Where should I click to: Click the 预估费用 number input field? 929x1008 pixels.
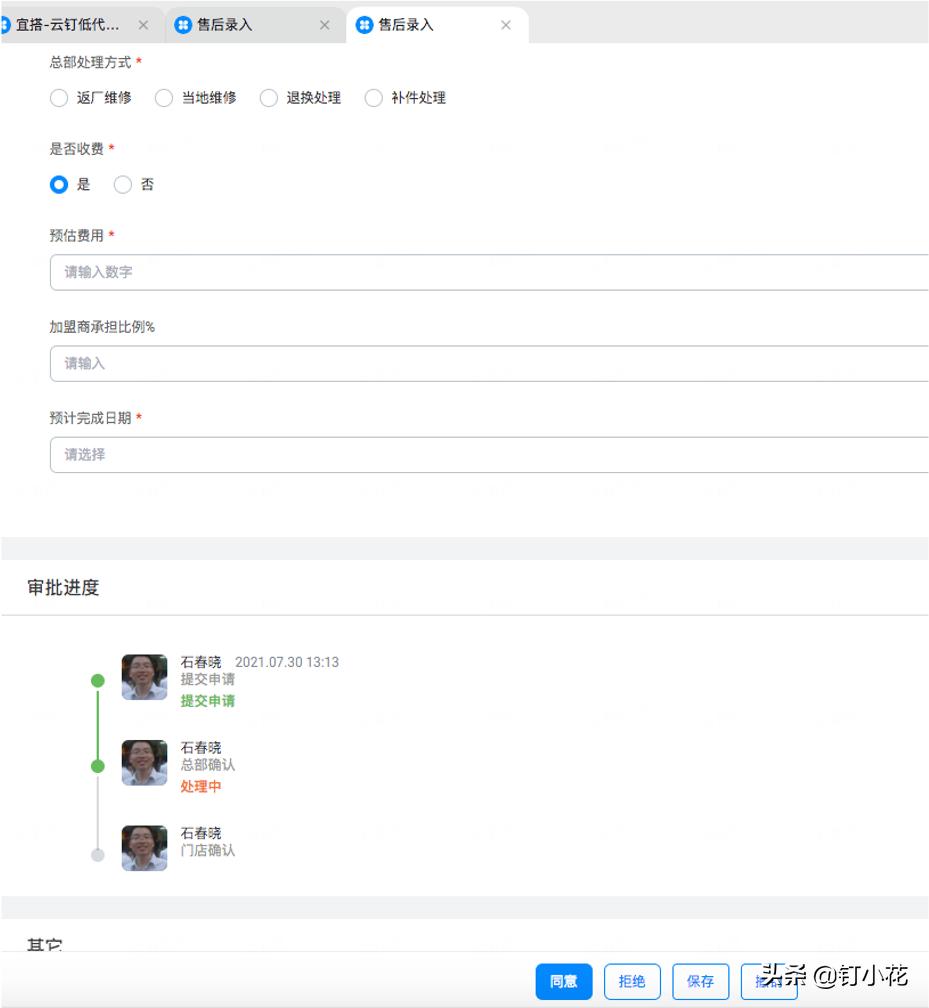300,272
